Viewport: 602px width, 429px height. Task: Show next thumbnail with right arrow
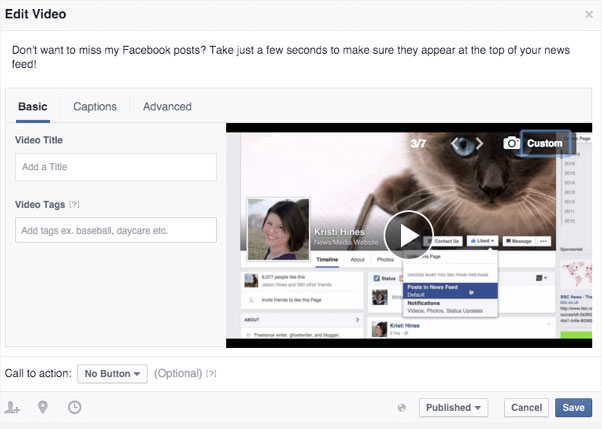click(x=480, y=144)
